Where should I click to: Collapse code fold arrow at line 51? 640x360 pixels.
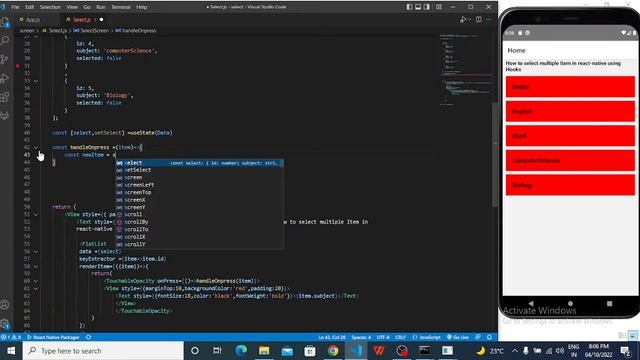36,214
